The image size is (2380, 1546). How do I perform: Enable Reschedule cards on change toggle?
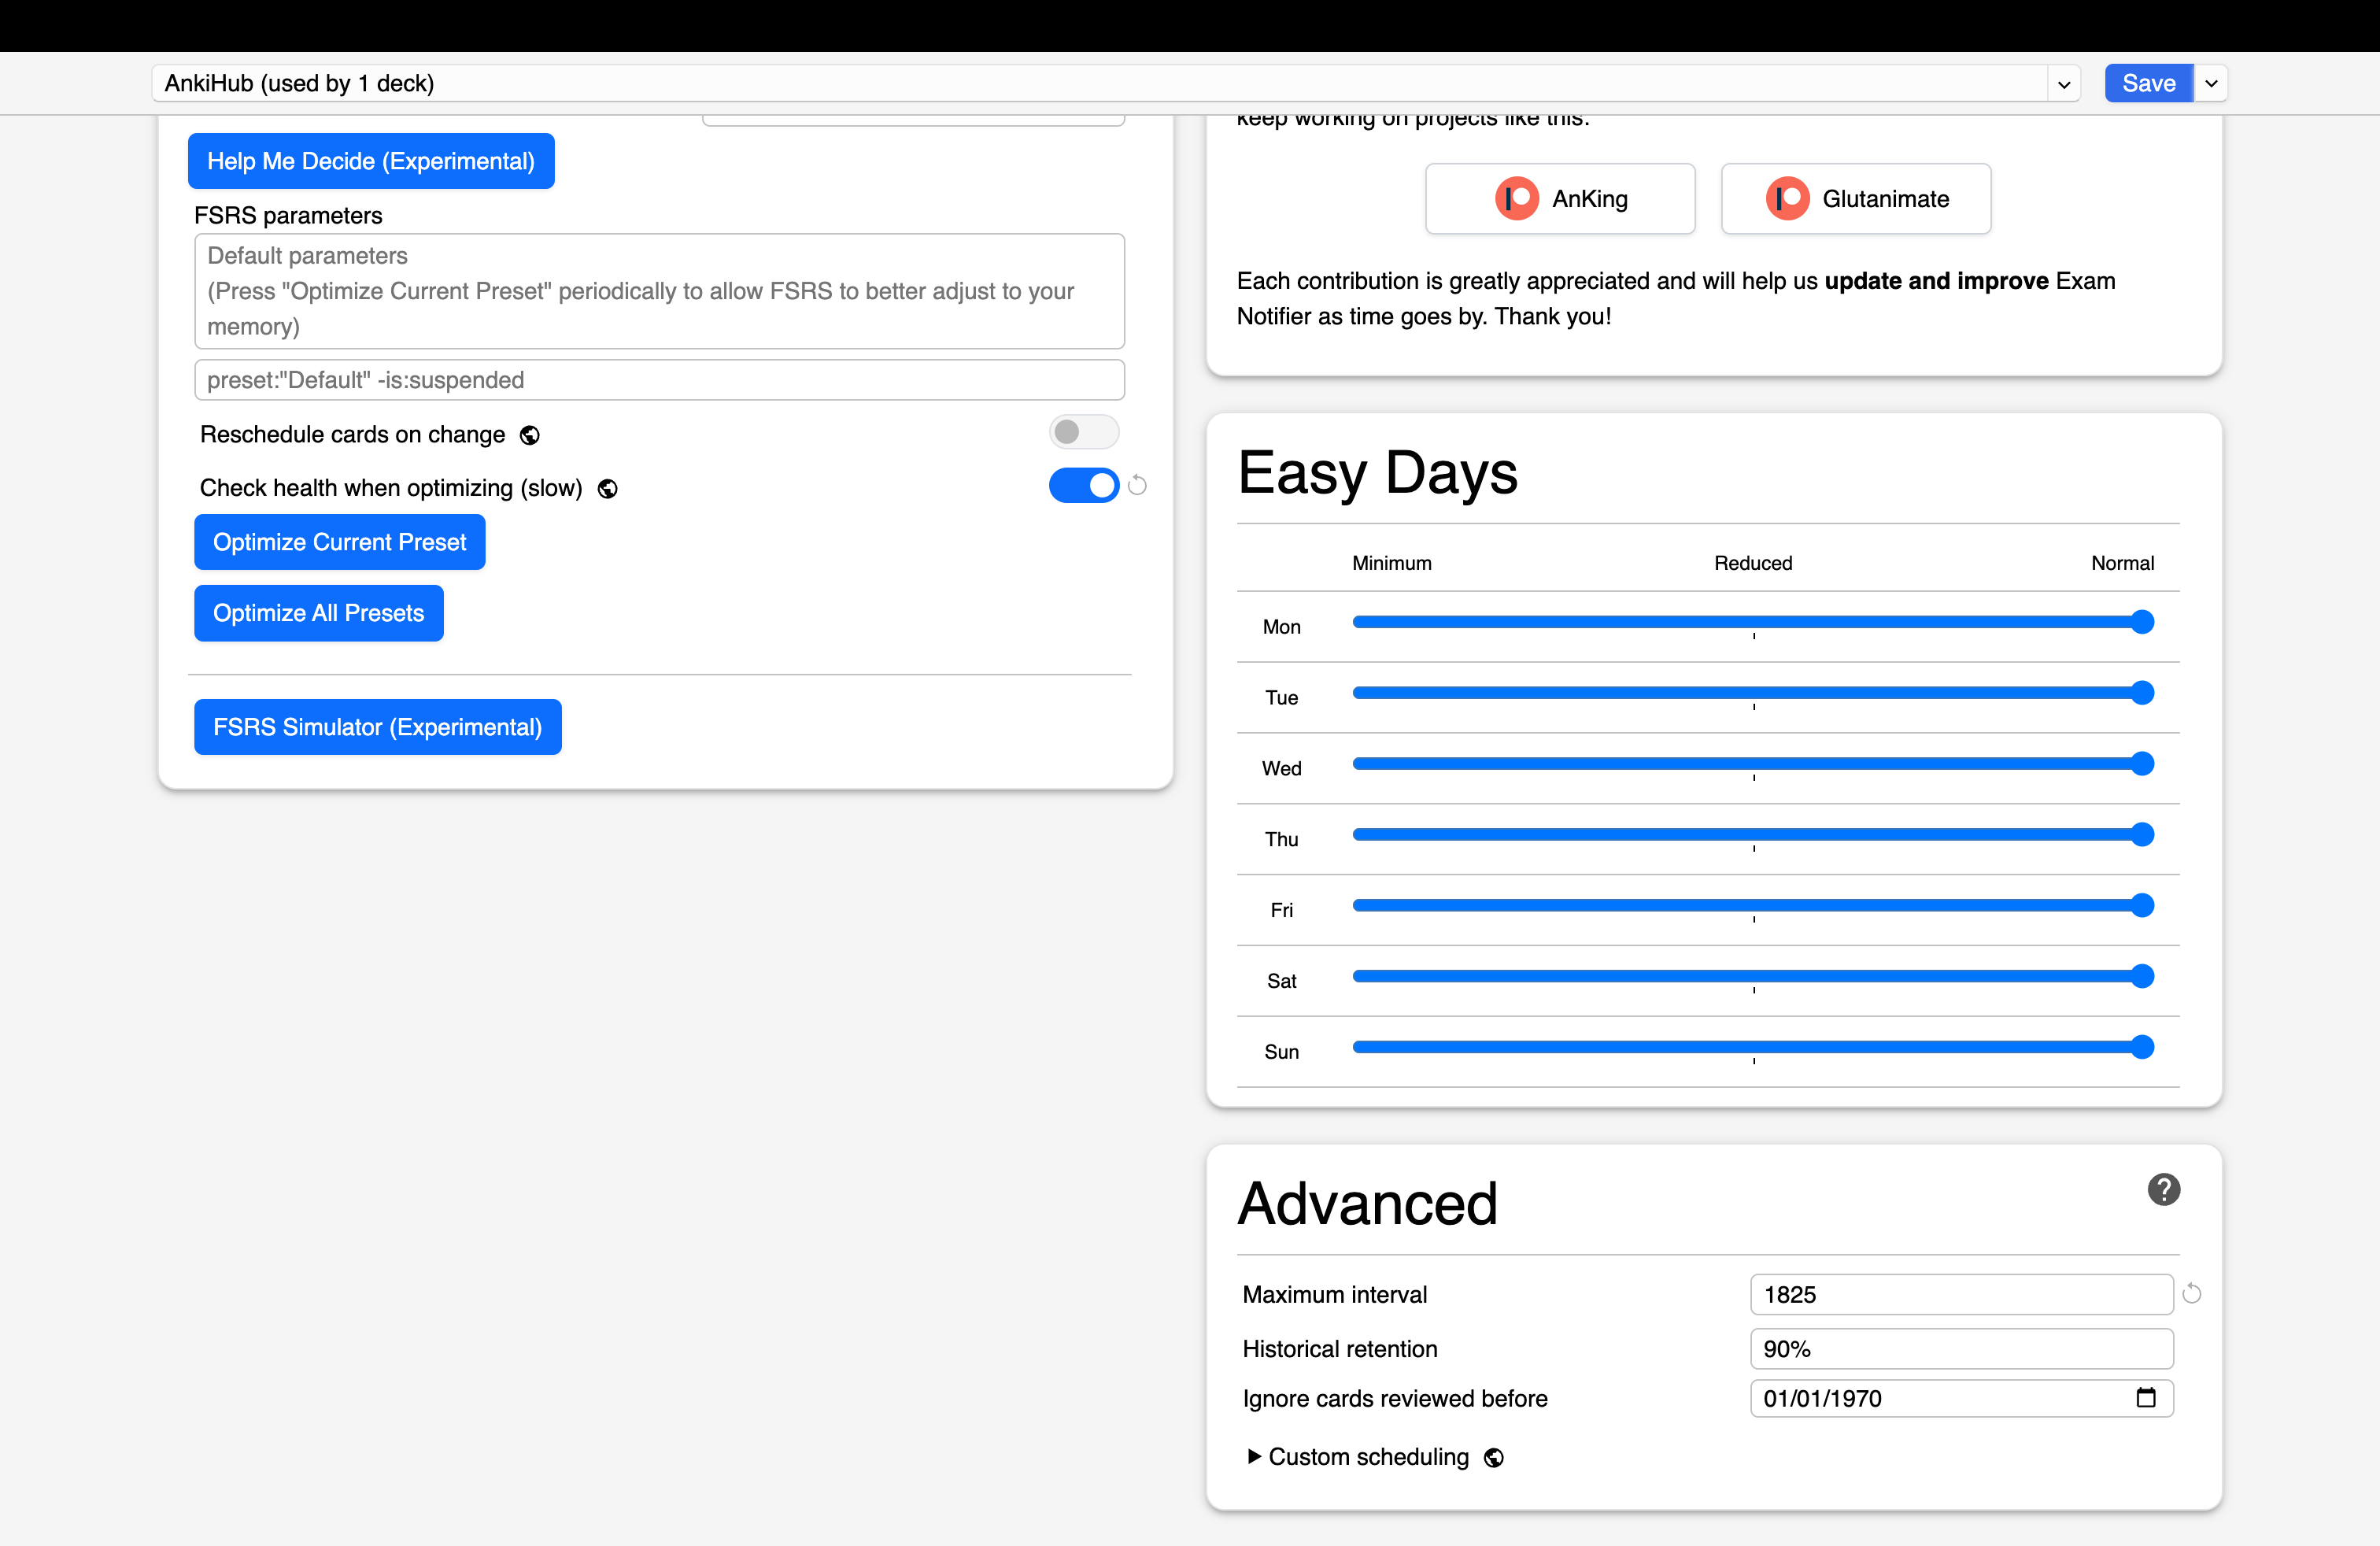coord(1084,432)
